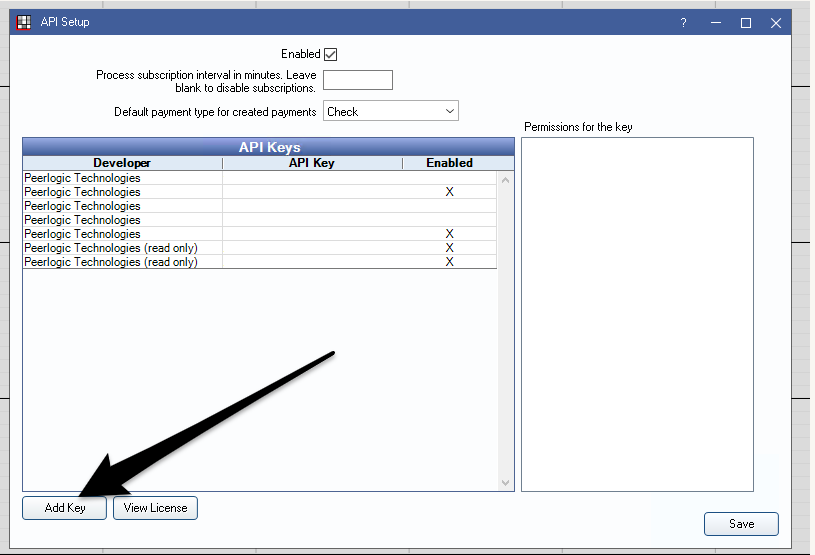The height and width of the screenshot is (555, 815).
Task: Click the API Key column header
Action: (x=312, y=163)
